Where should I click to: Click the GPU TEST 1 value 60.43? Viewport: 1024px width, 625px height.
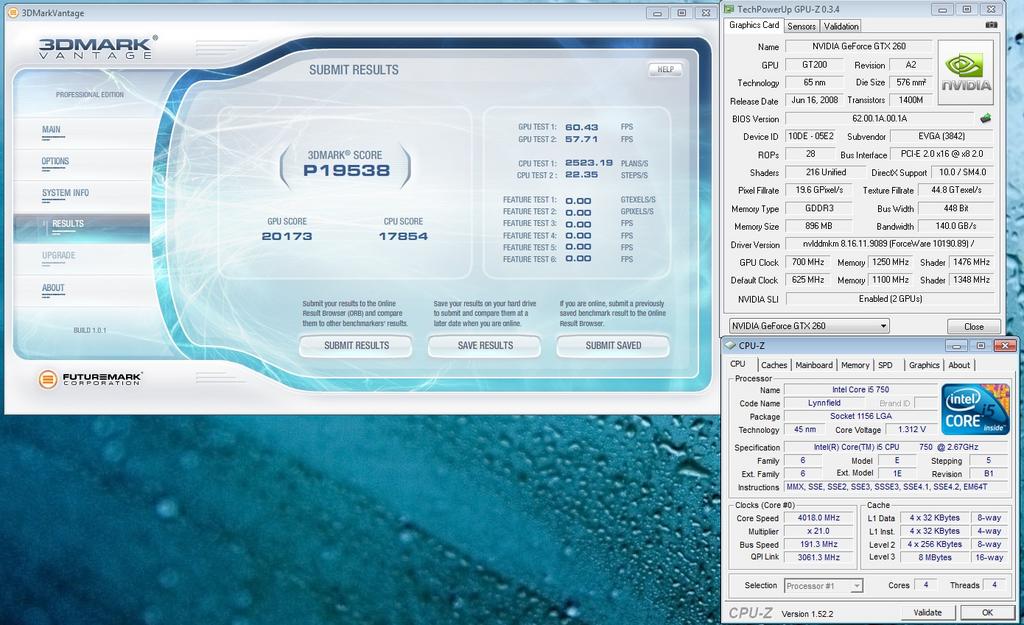[x=581, y=127]
